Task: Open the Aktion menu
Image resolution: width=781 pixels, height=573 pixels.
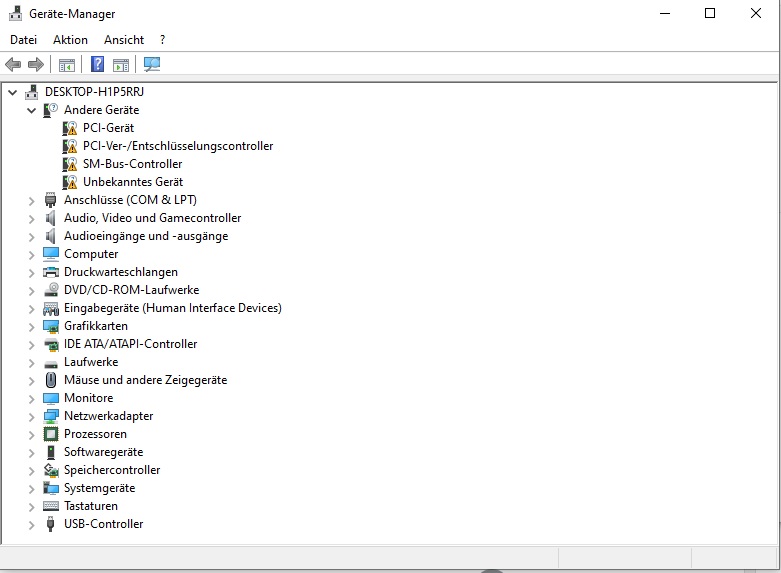Action: pyautogui.click(x=70, y=40)
